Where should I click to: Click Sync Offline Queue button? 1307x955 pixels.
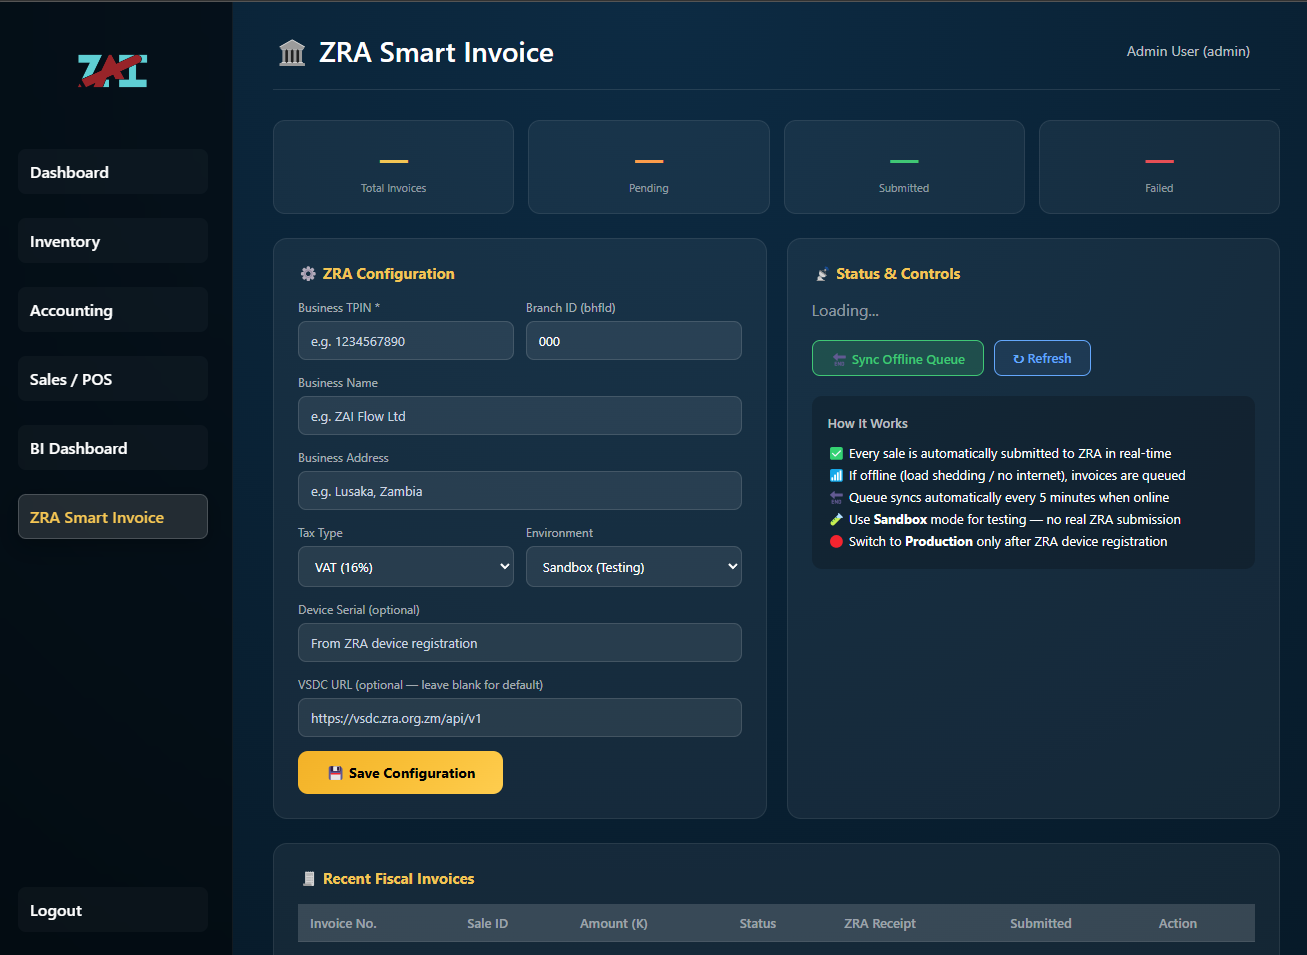point(897,359)
